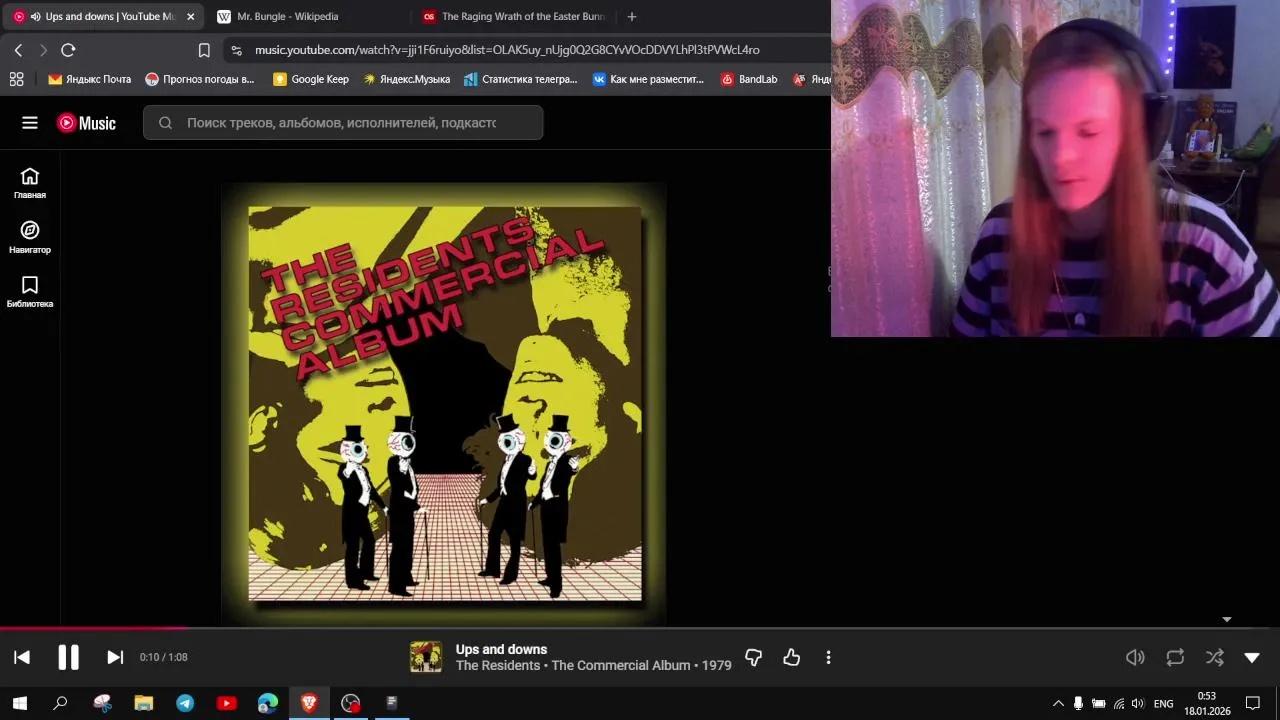This screenshot has width=1280, height=720.
Task: Open The Residents artist link
Action: click(x=498, y=666)
